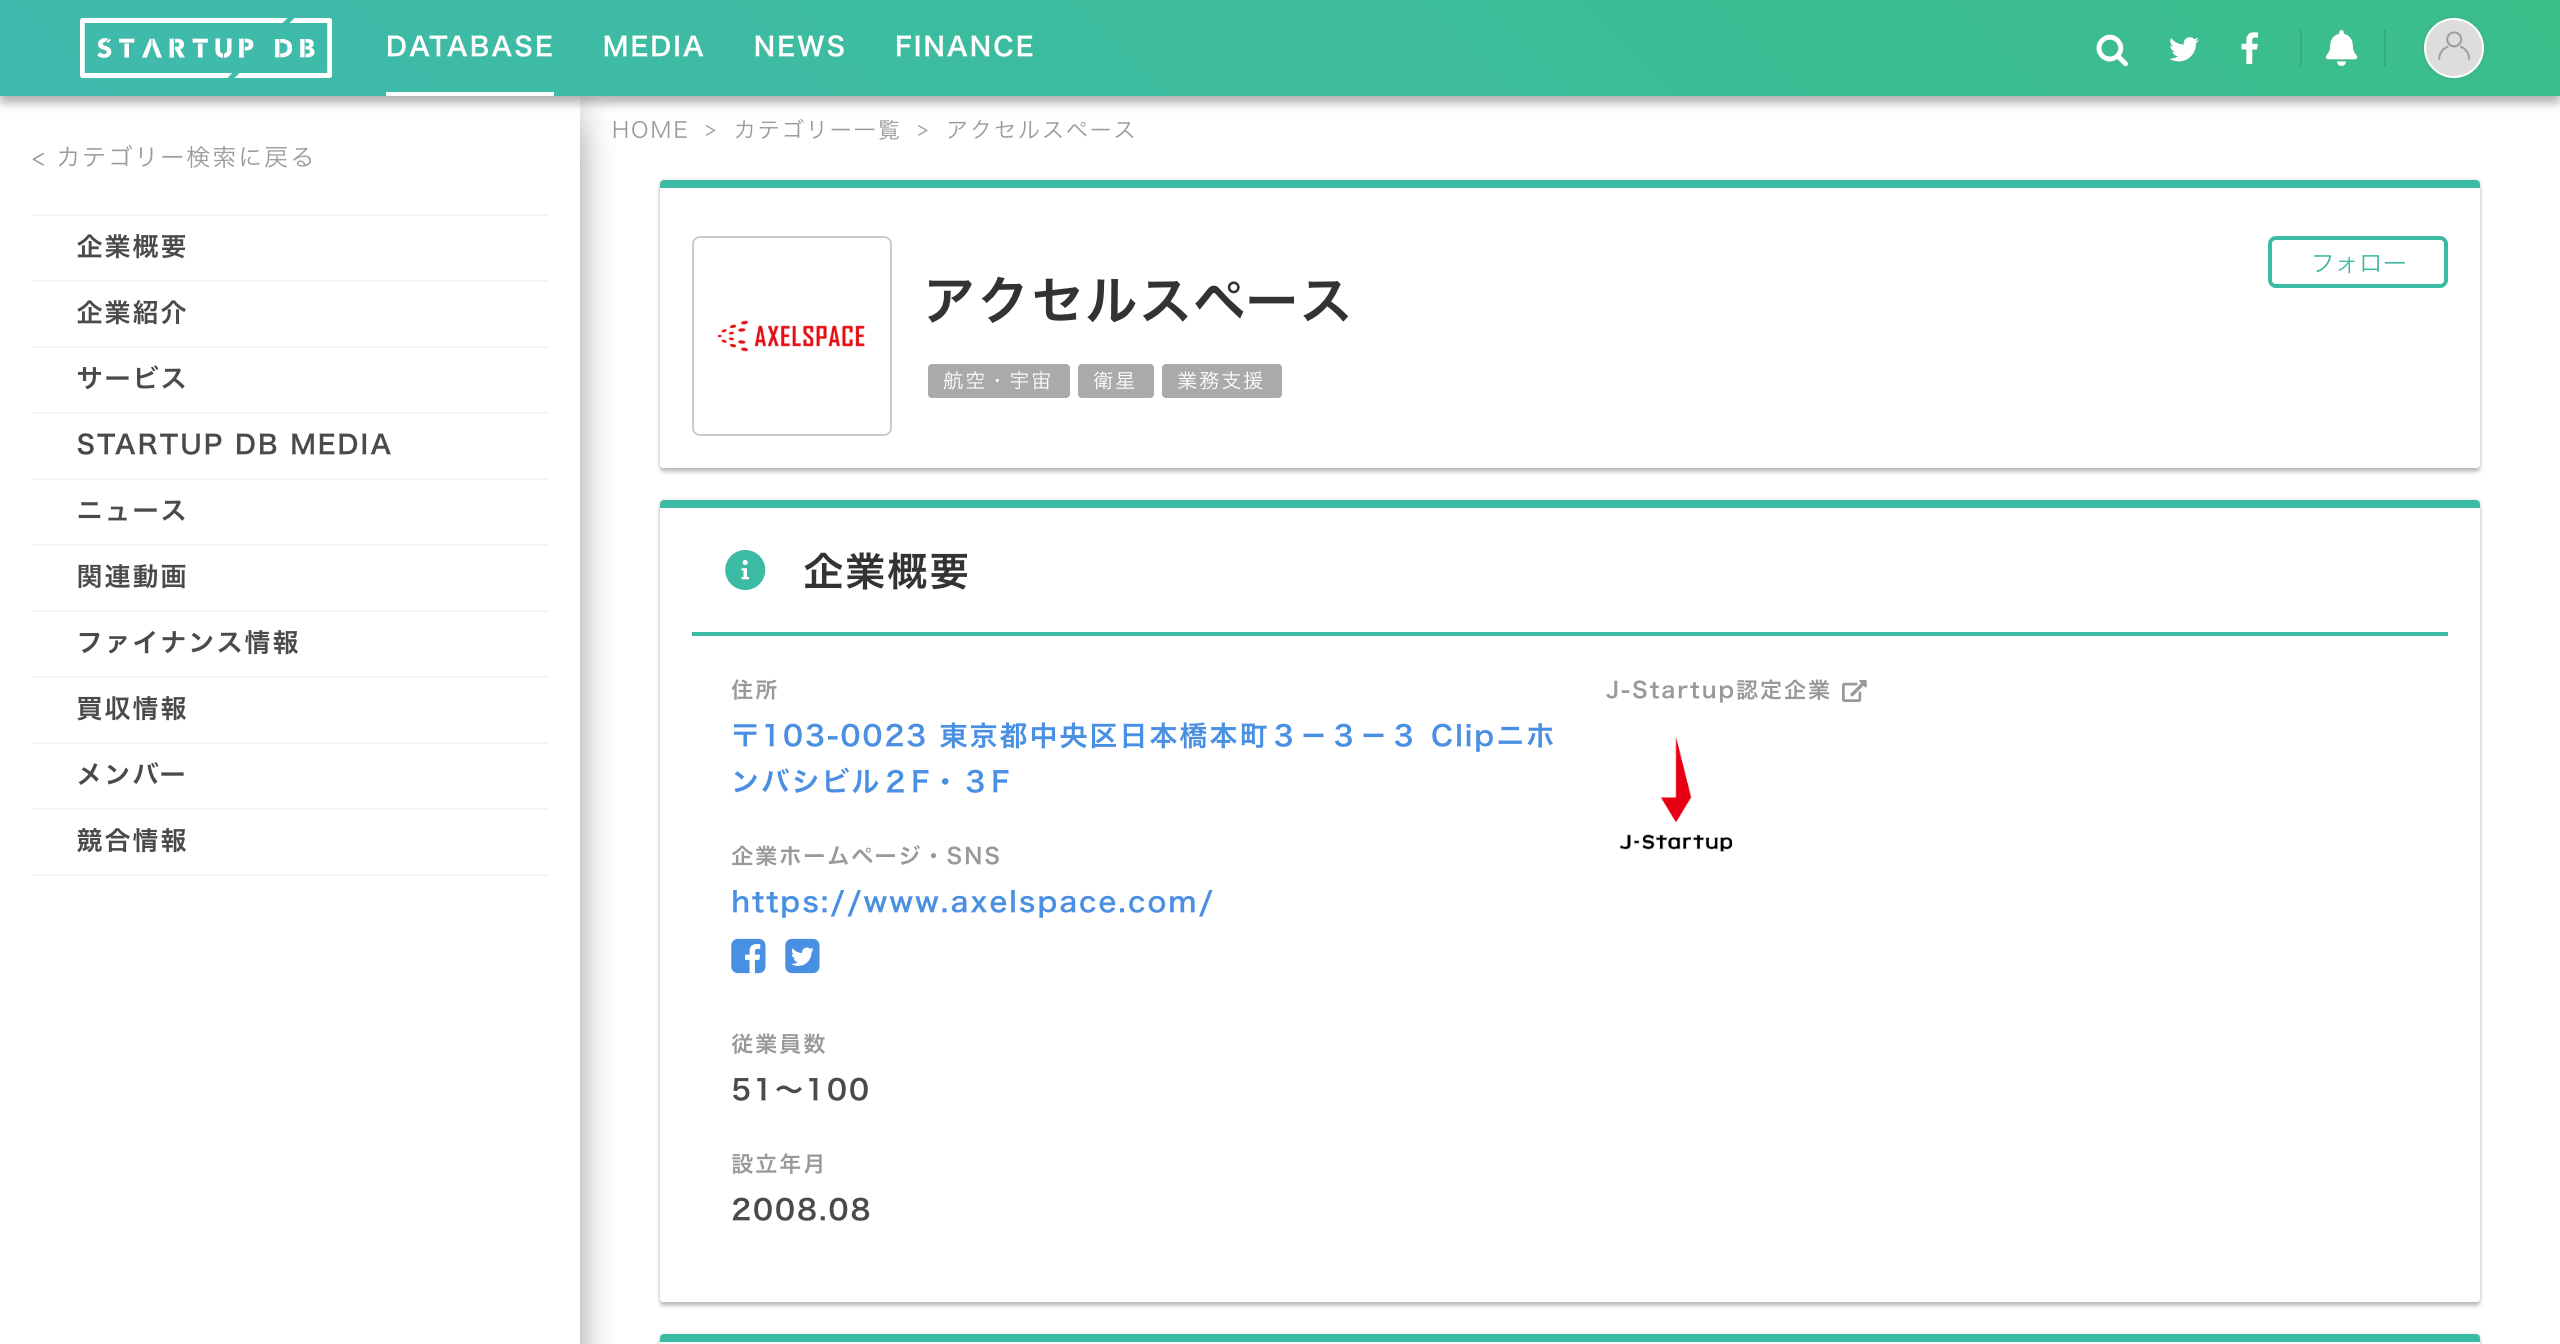This screenshot has height=1344, width=2560.
Task: Switch to the FINANCE tab
Action: [x=964, y=47]
